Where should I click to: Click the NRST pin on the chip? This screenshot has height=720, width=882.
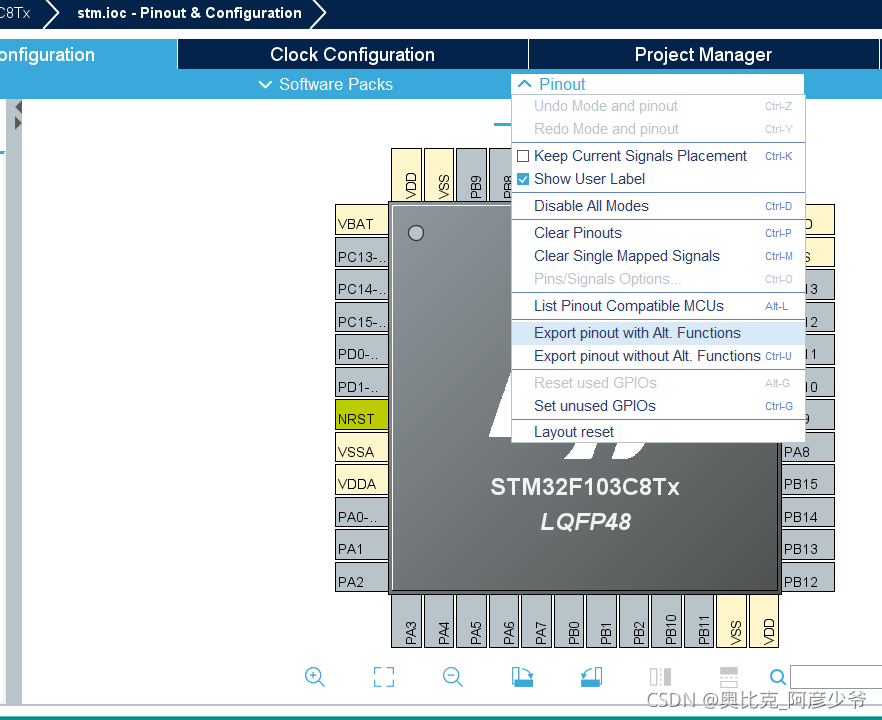(361, 419)
